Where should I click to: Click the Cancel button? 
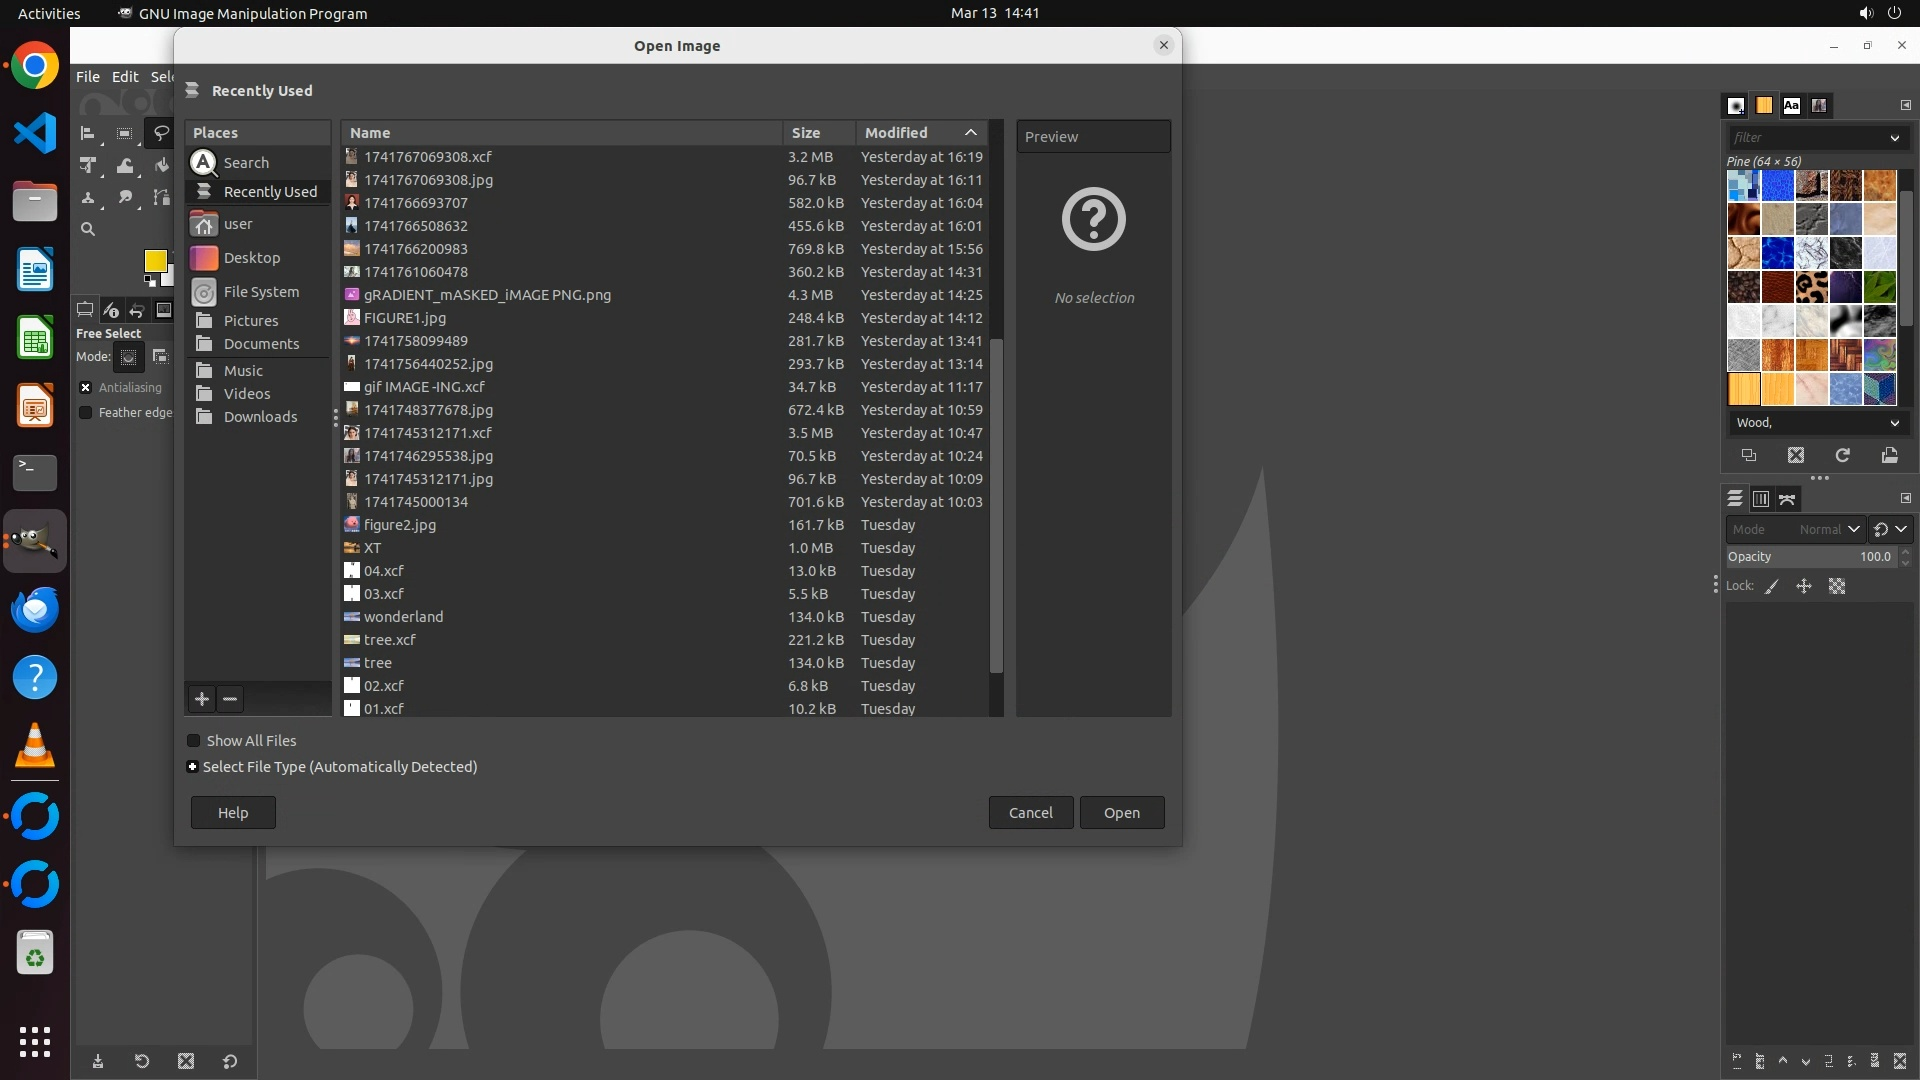click(1030, 813)
